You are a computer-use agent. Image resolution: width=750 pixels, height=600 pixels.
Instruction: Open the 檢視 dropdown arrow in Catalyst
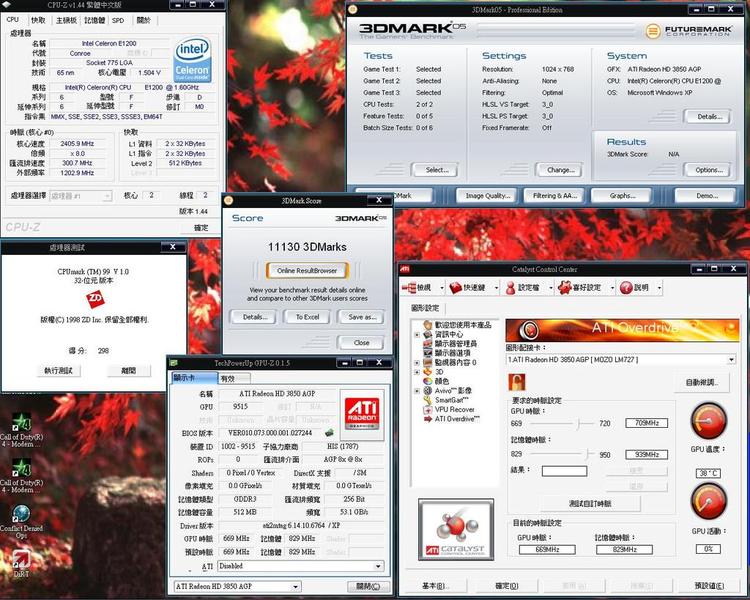(441, 288)
